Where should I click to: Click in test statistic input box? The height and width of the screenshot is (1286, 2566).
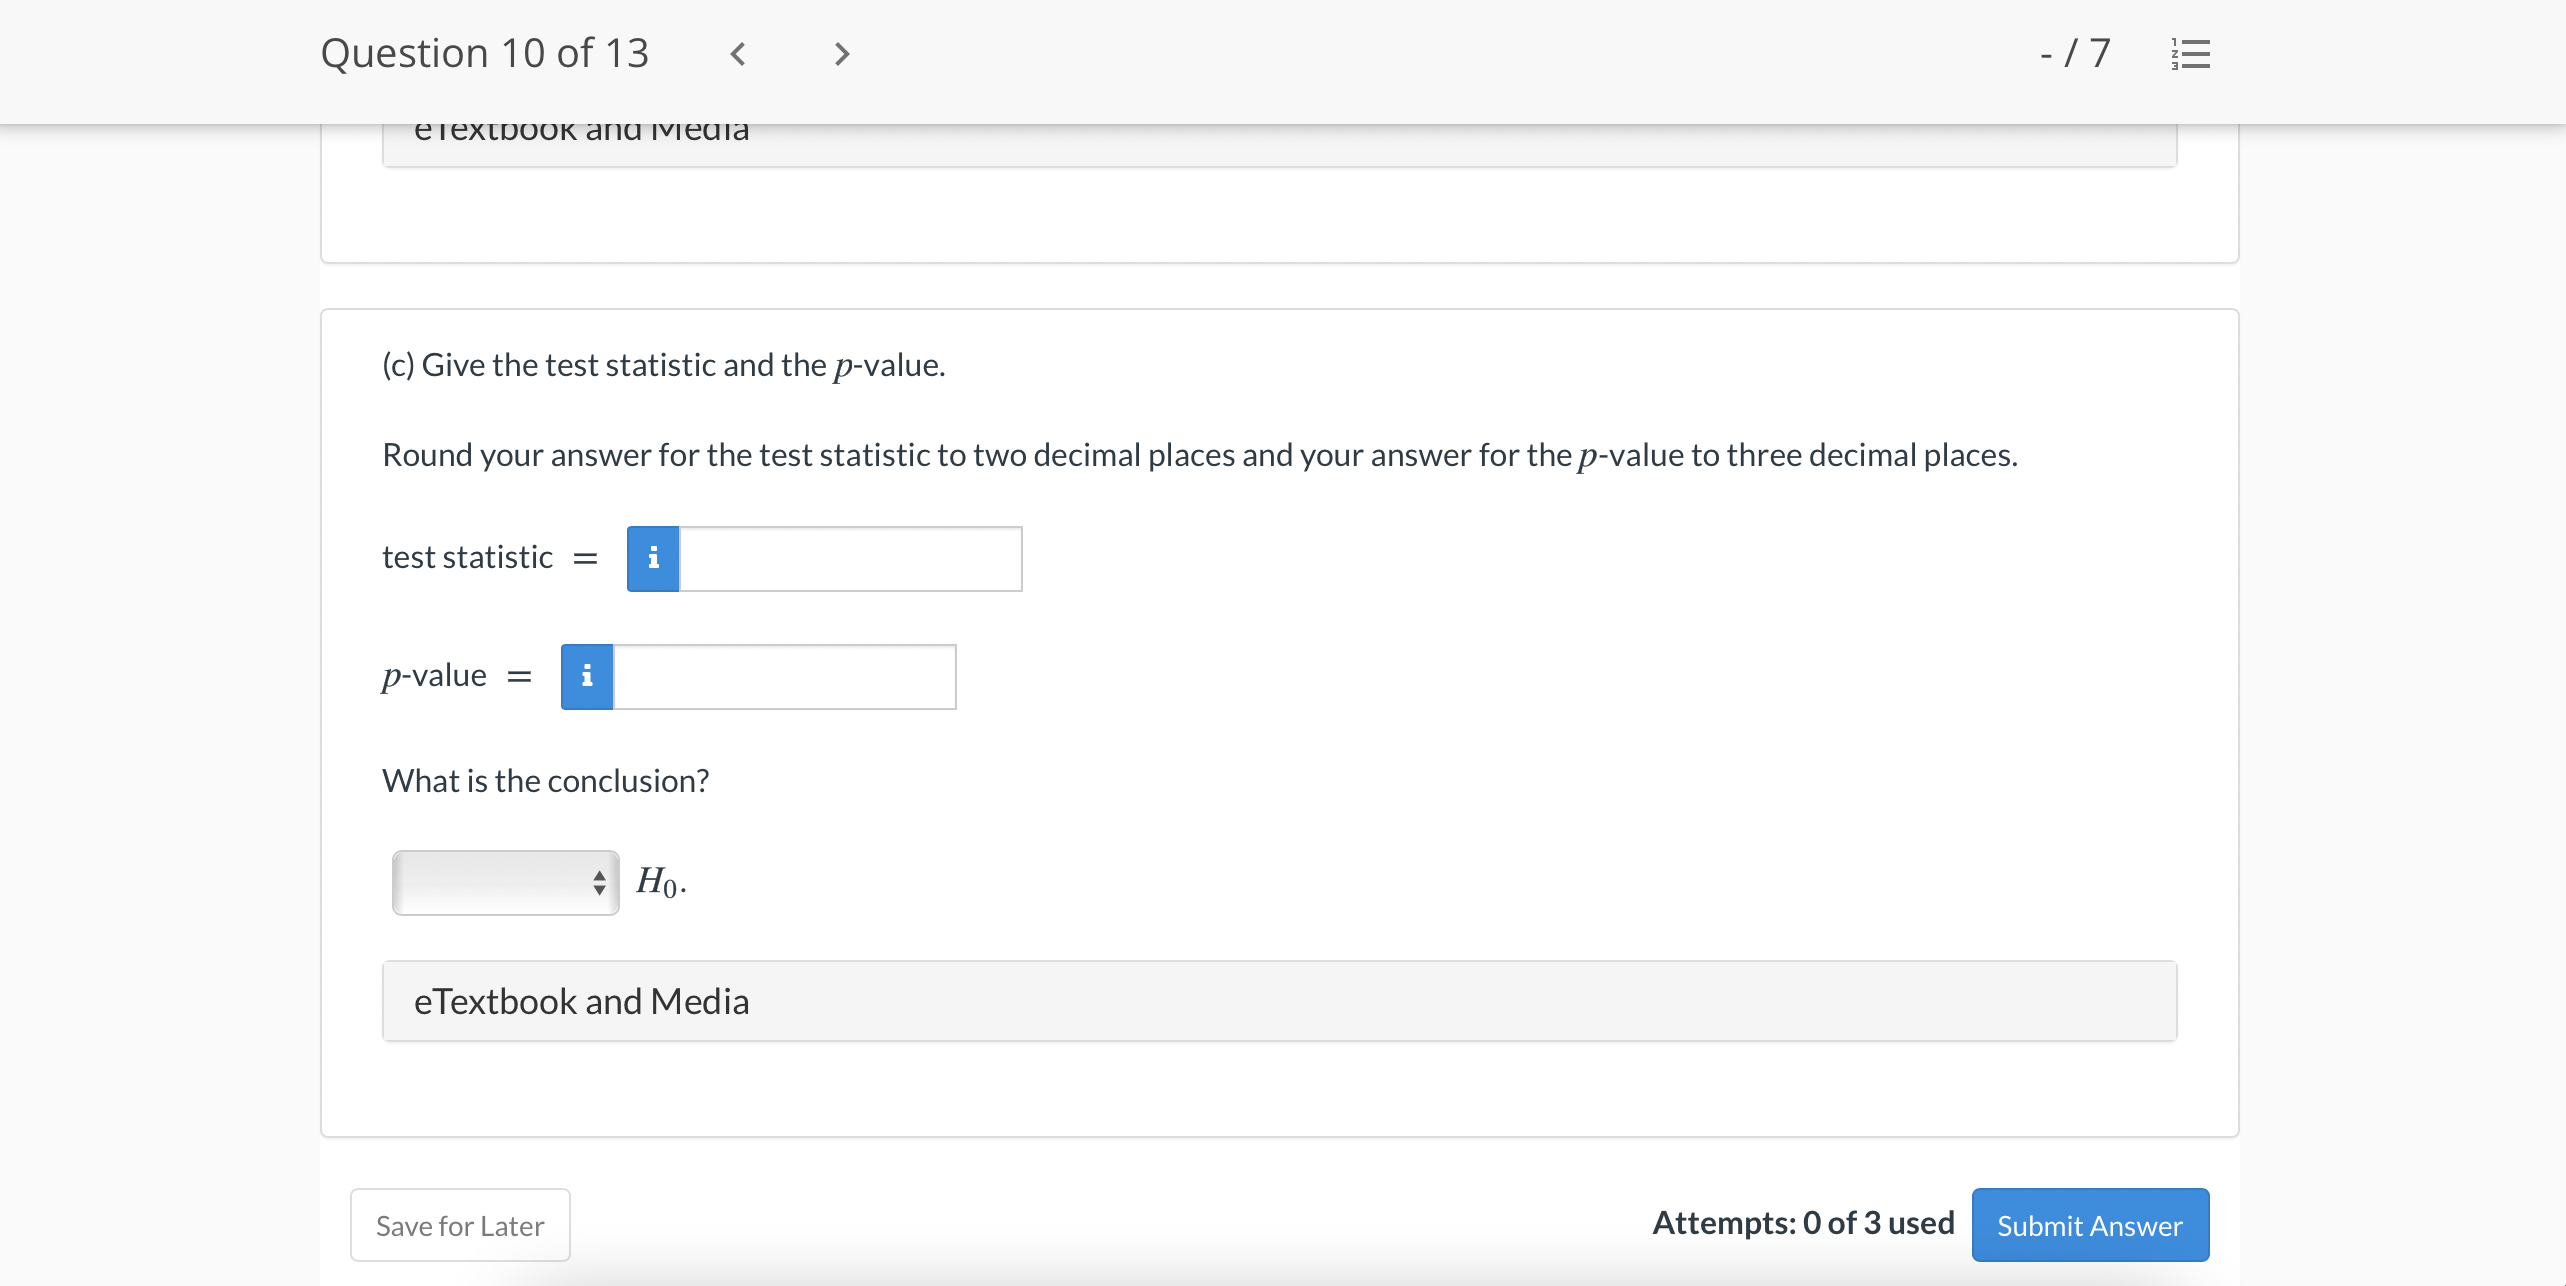point(850,558)
